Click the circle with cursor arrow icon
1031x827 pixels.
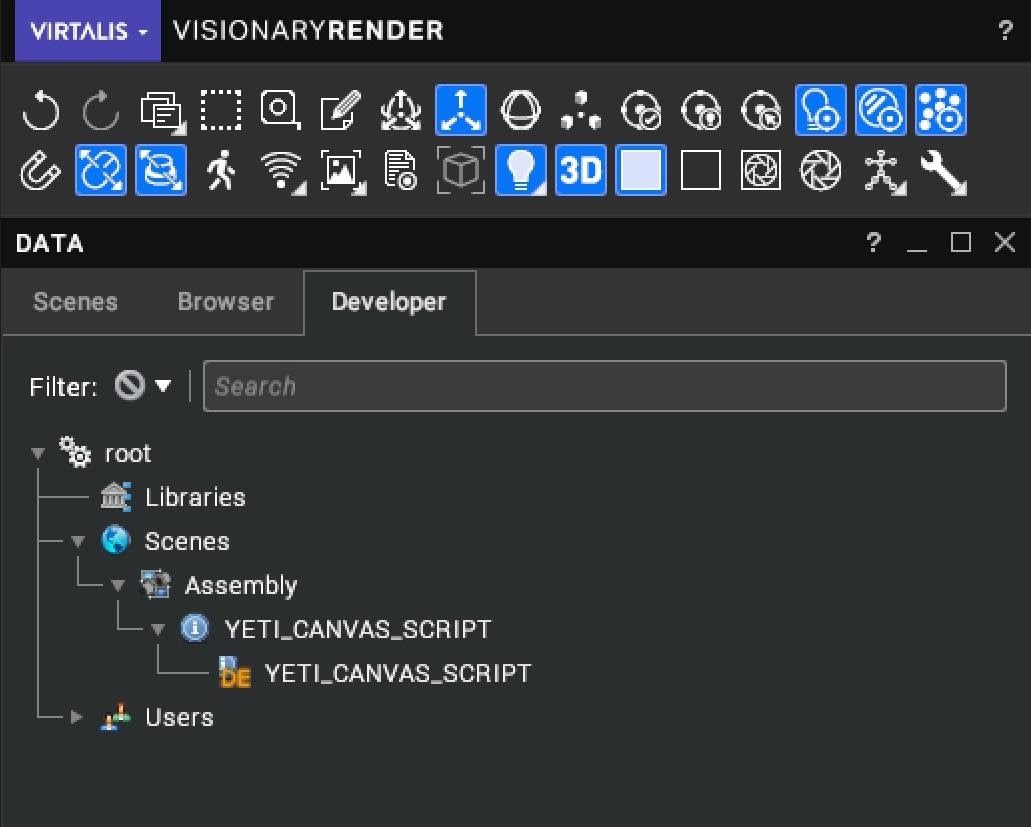tap(761, 110)
